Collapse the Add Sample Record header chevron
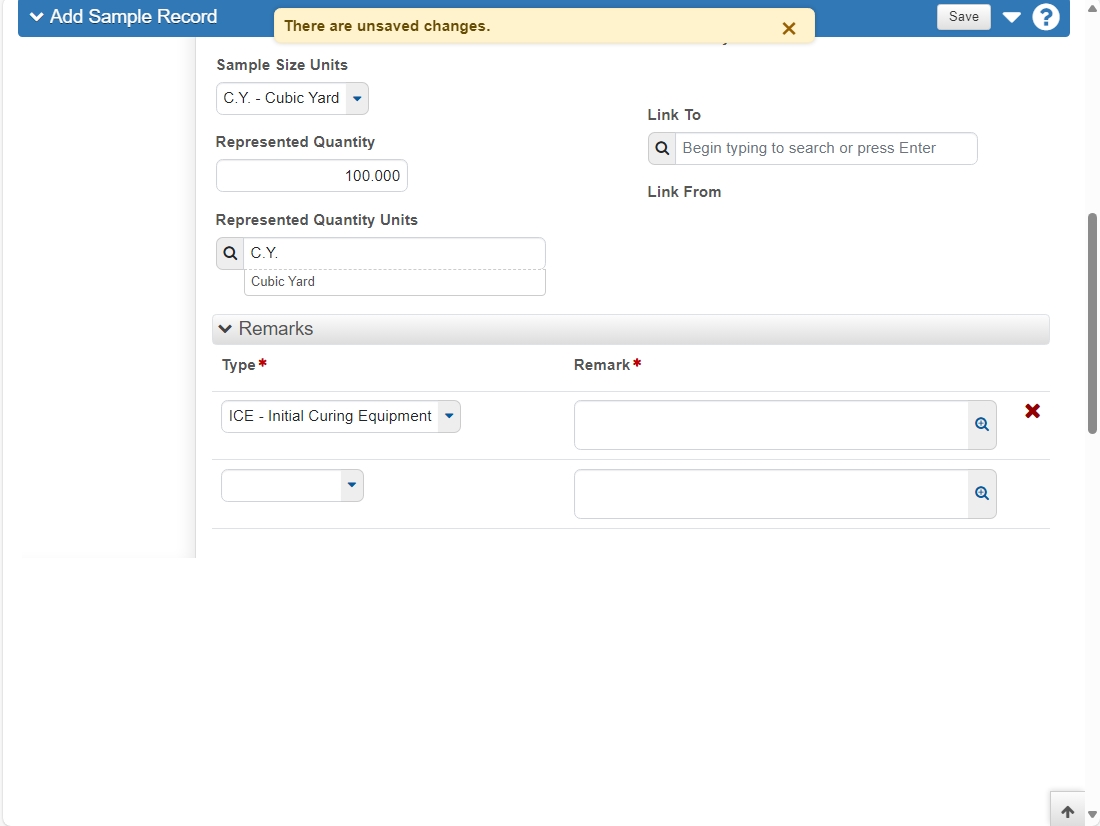1100x826 pixels. (x=36, y=17)
